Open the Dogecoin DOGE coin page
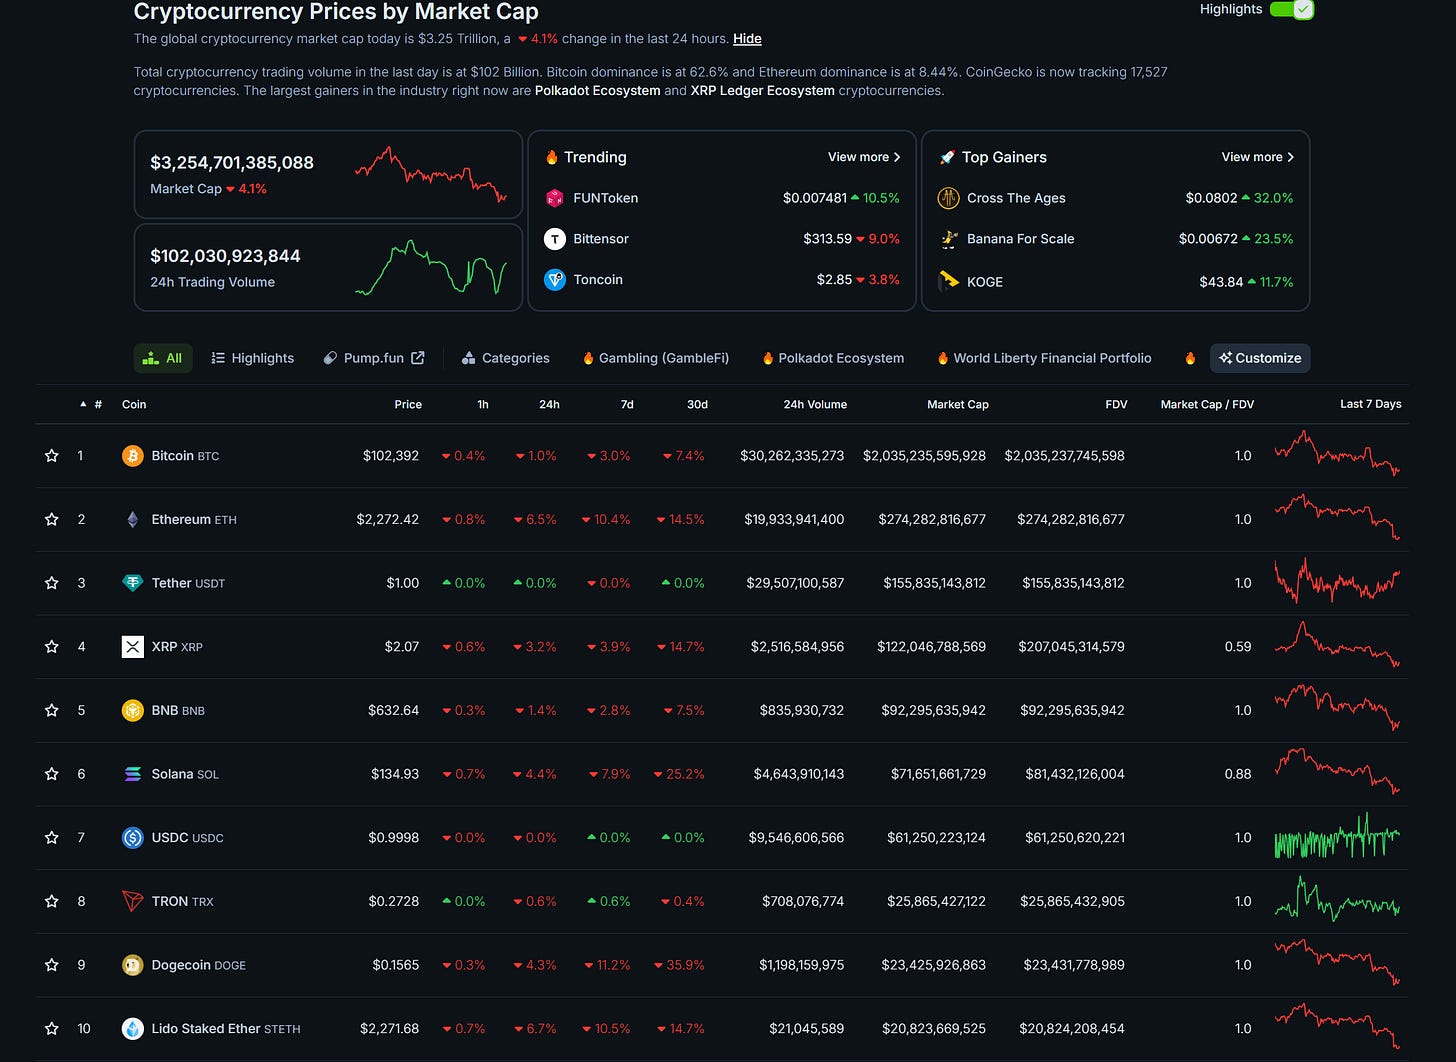Image resolution: width=1456 pixels, height=1062 pixels. (198, 965)
